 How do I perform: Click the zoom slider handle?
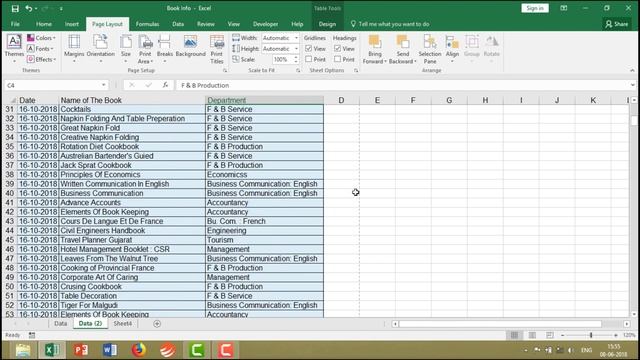[x=591, y=335]
